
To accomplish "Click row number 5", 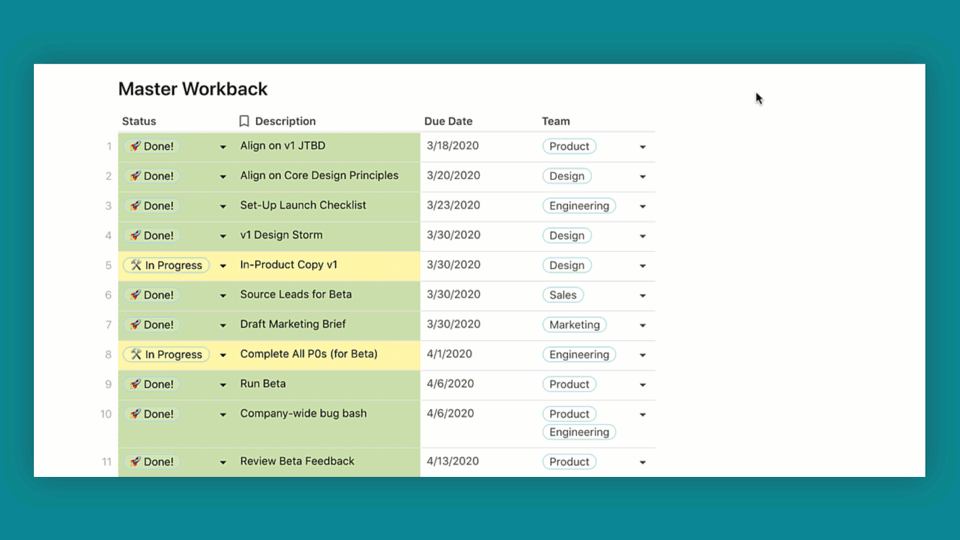I will tap(108, 266).
